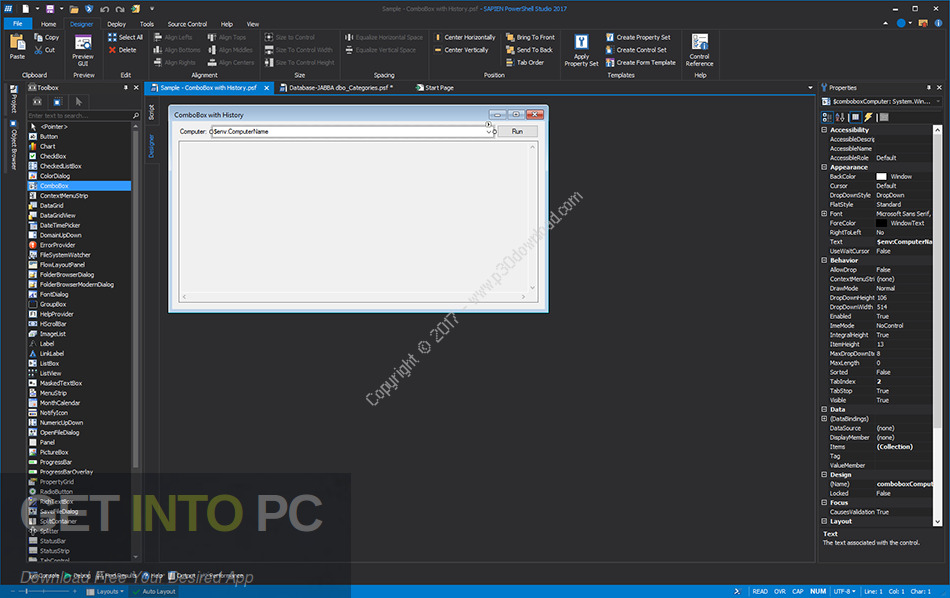Pin the Properties panel
Screen dimensions: 950x598
click(x=928, y=87)
